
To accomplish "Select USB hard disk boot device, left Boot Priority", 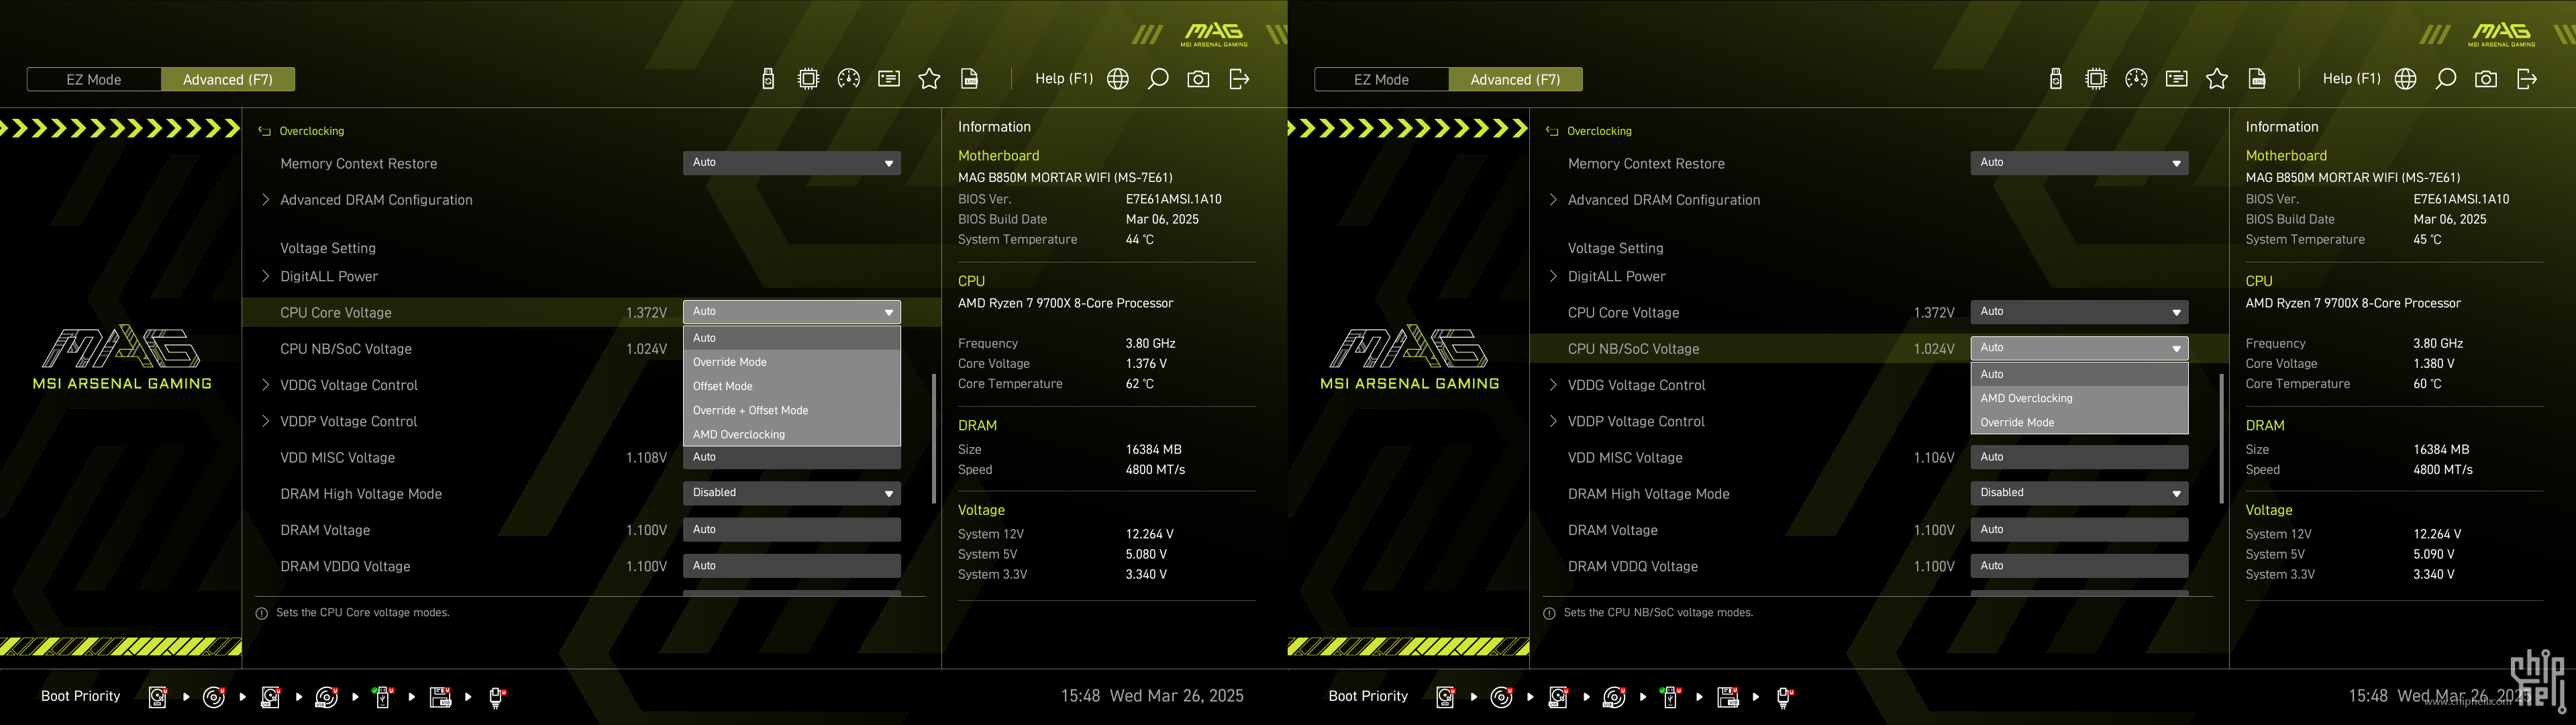I will pos(271,697).
